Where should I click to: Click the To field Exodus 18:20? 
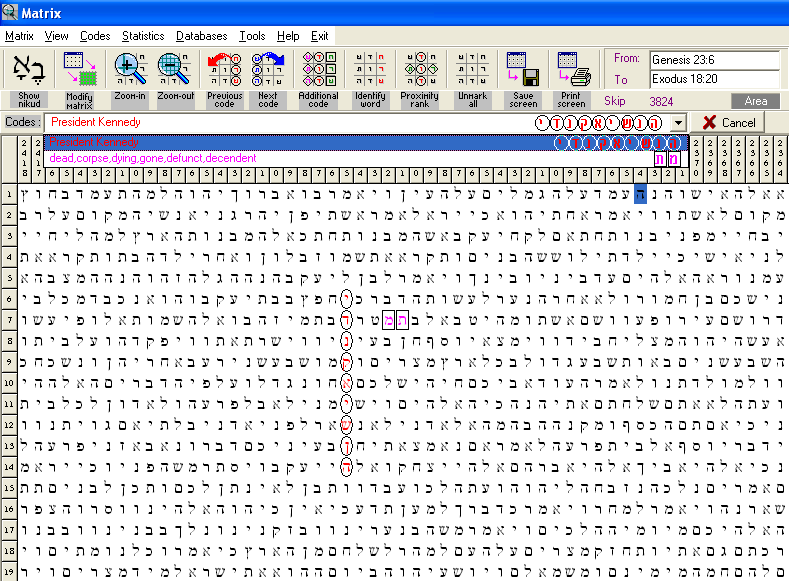point(715,79)
